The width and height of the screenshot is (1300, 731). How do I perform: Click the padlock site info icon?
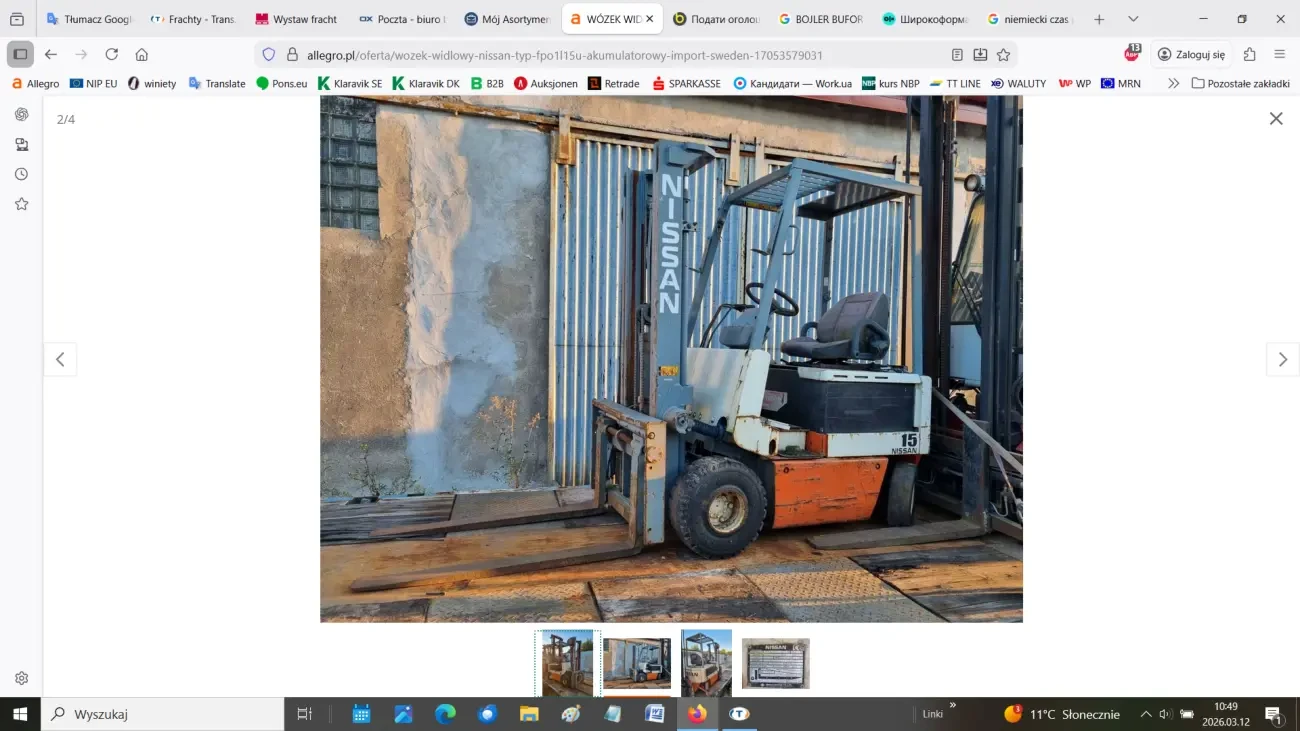(x=292, y=55)
